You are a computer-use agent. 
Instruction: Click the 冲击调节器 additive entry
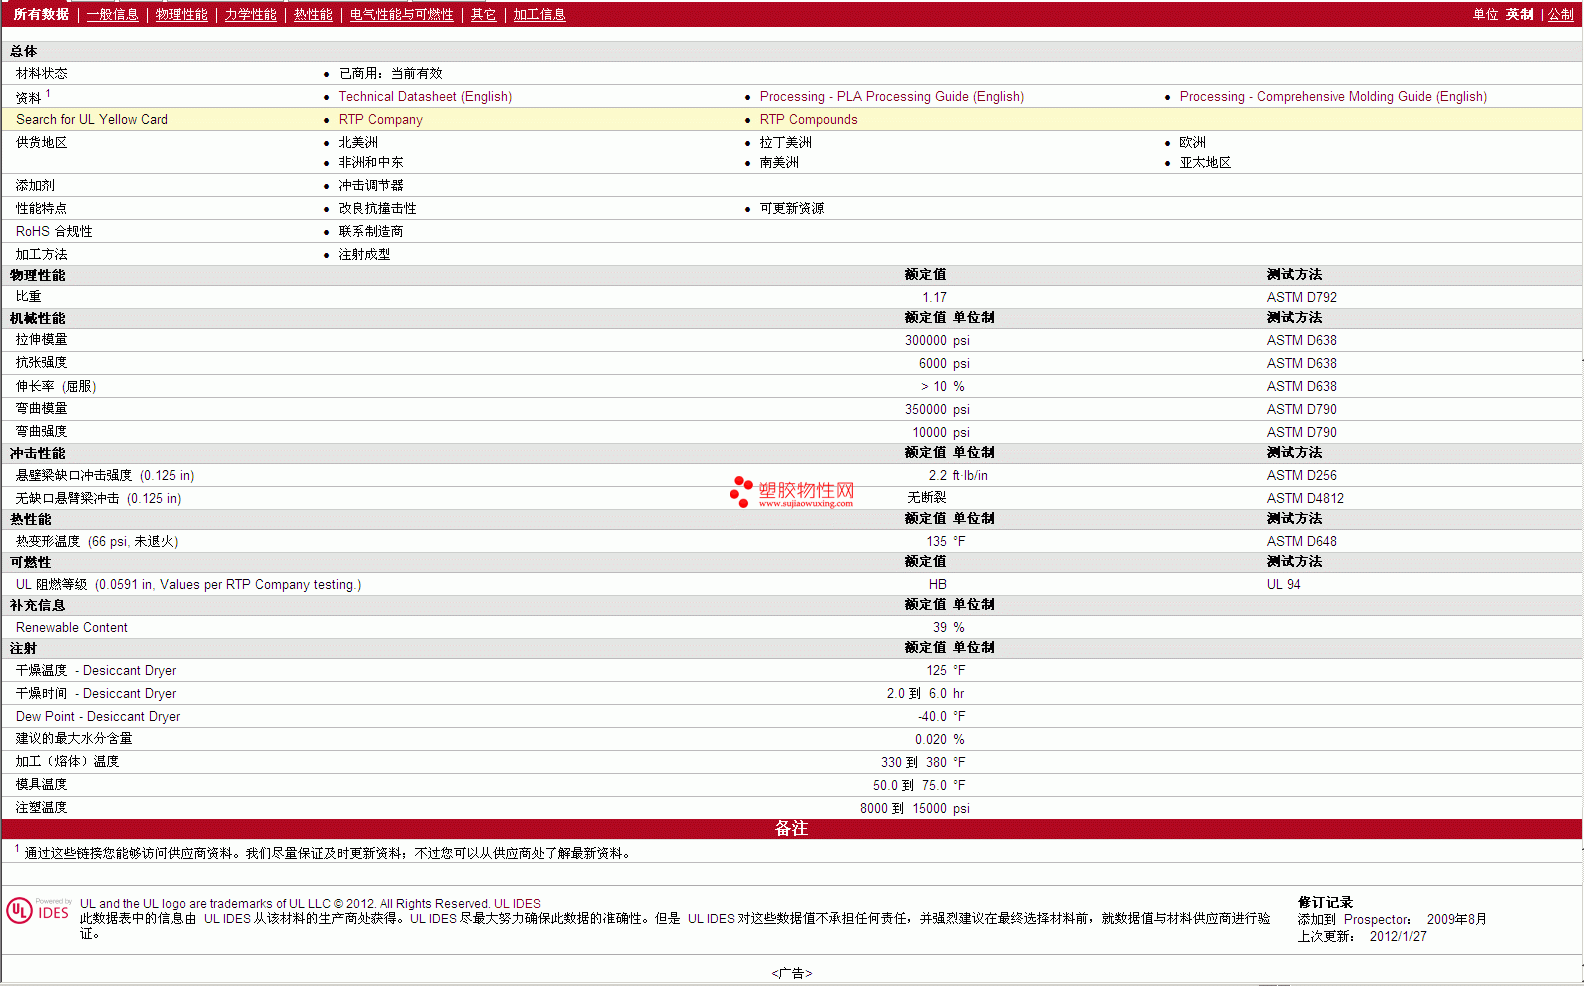(x=371, y=186)
